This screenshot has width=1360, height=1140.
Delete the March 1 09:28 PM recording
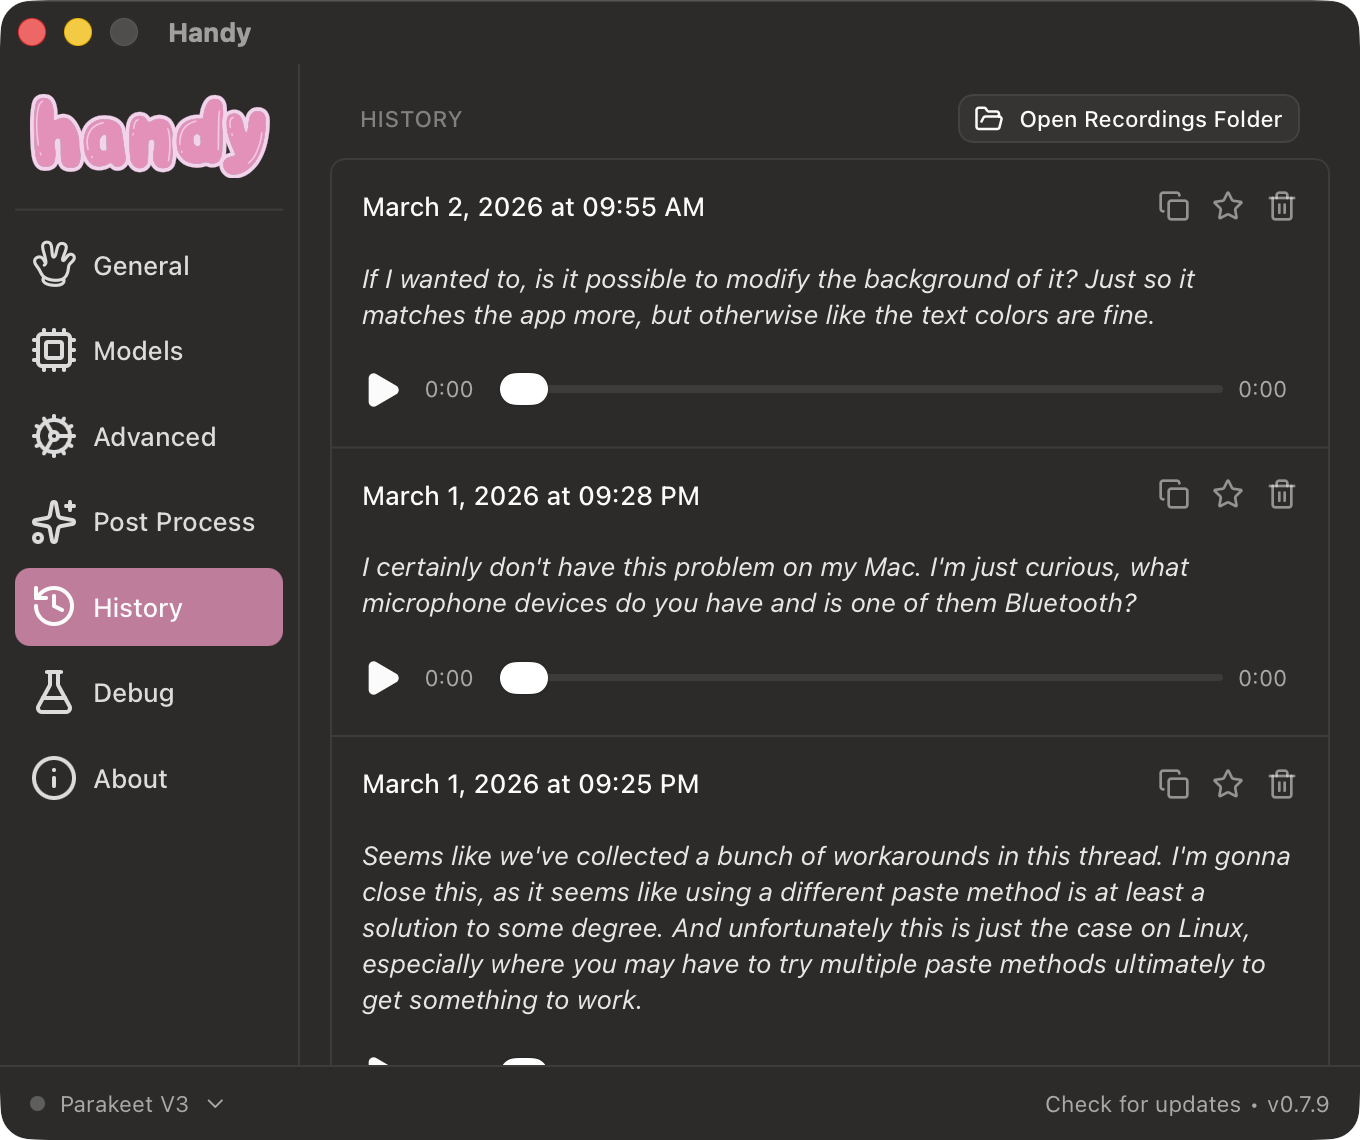point(1281,494)
